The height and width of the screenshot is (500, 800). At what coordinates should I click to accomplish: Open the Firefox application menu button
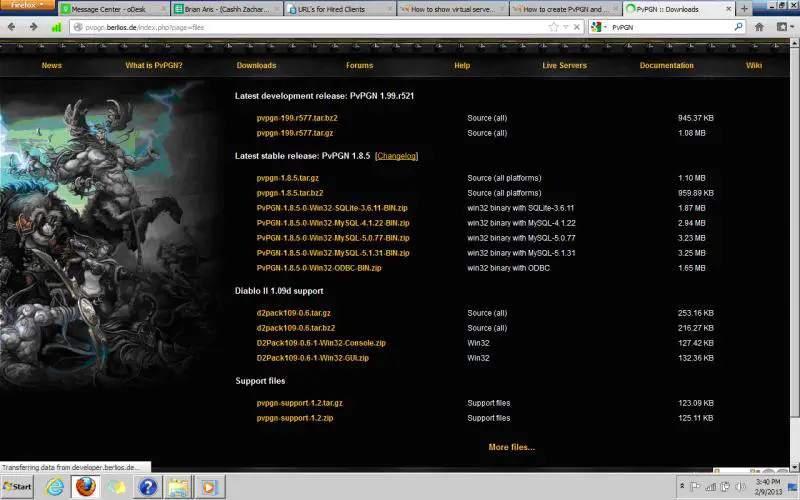pos(28,6)
